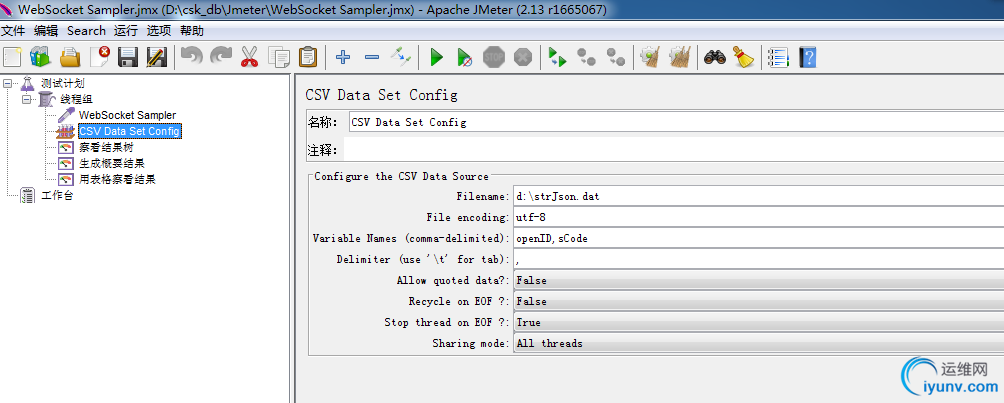Click the Remote shutdown all icon
This screenshot has width=1004, height=403.
(616, 57)
